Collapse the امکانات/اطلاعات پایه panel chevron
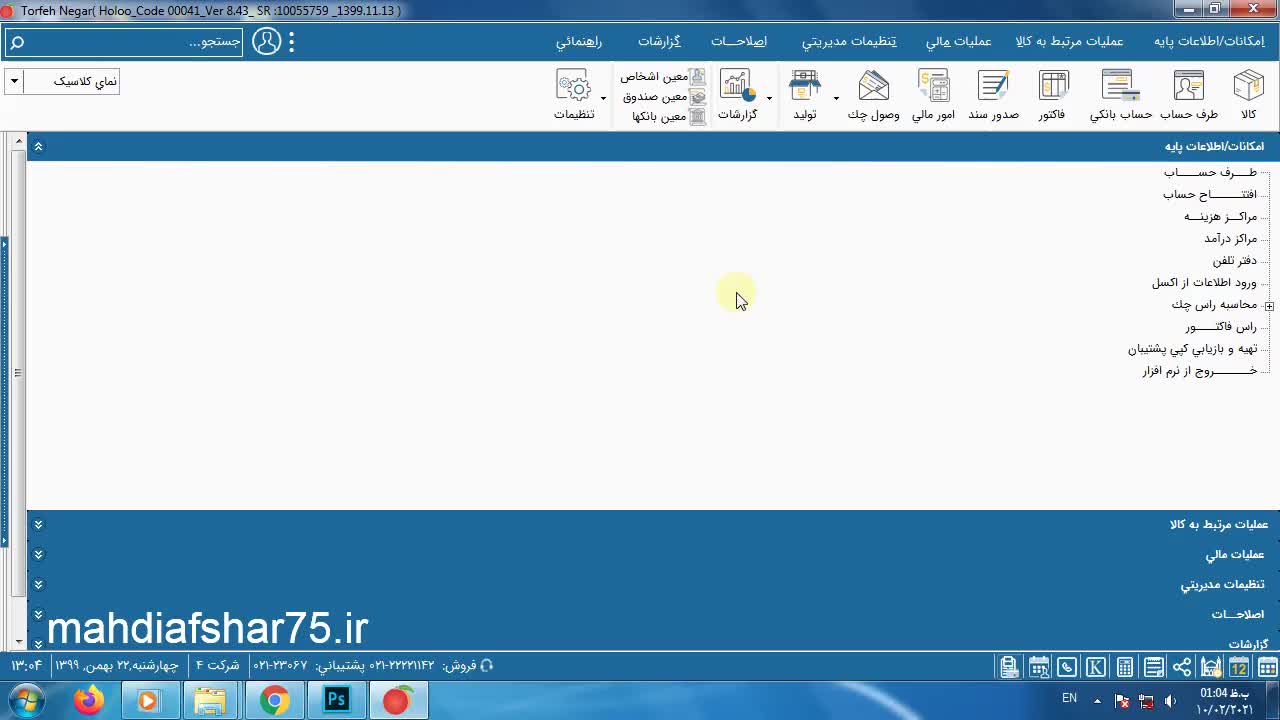 38,147
